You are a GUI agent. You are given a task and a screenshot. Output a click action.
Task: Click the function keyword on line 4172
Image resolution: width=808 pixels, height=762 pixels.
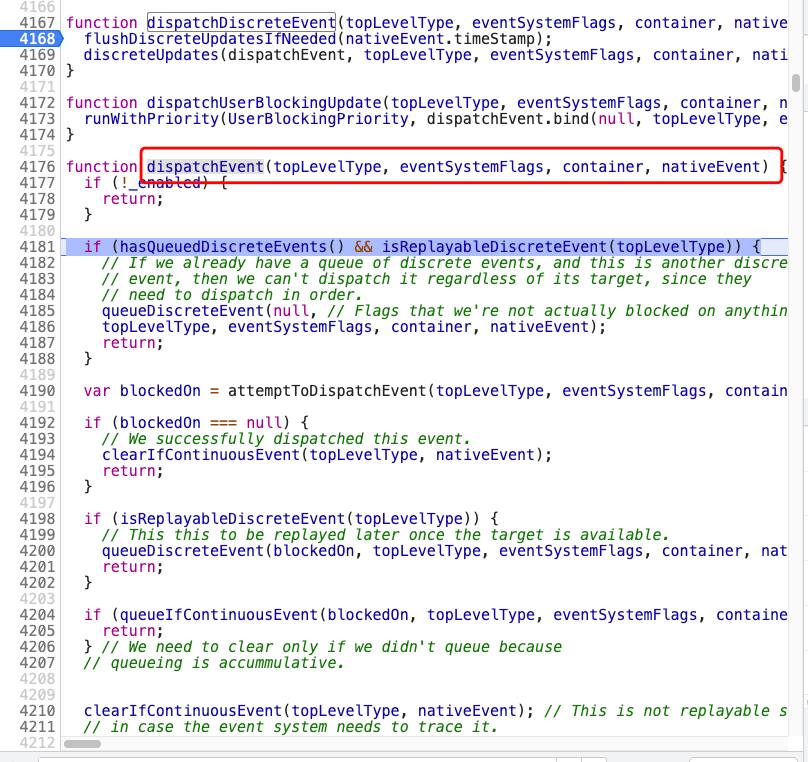click(x=102, y=103)
